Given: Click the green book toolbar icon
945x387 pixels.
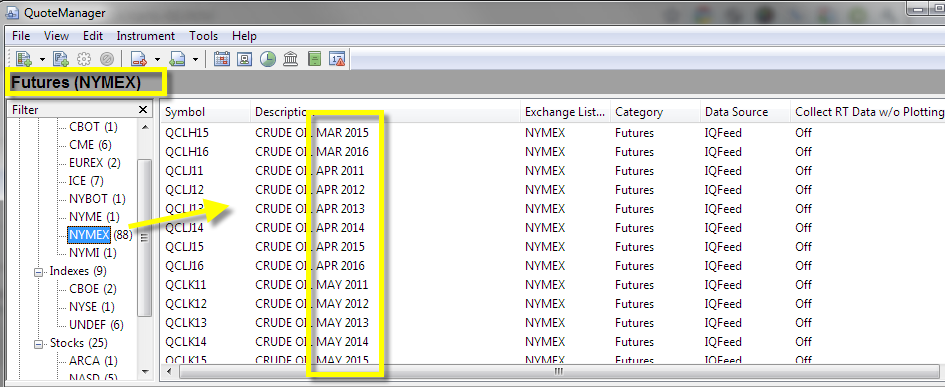Looking at the screenshot, I should 314,58.
